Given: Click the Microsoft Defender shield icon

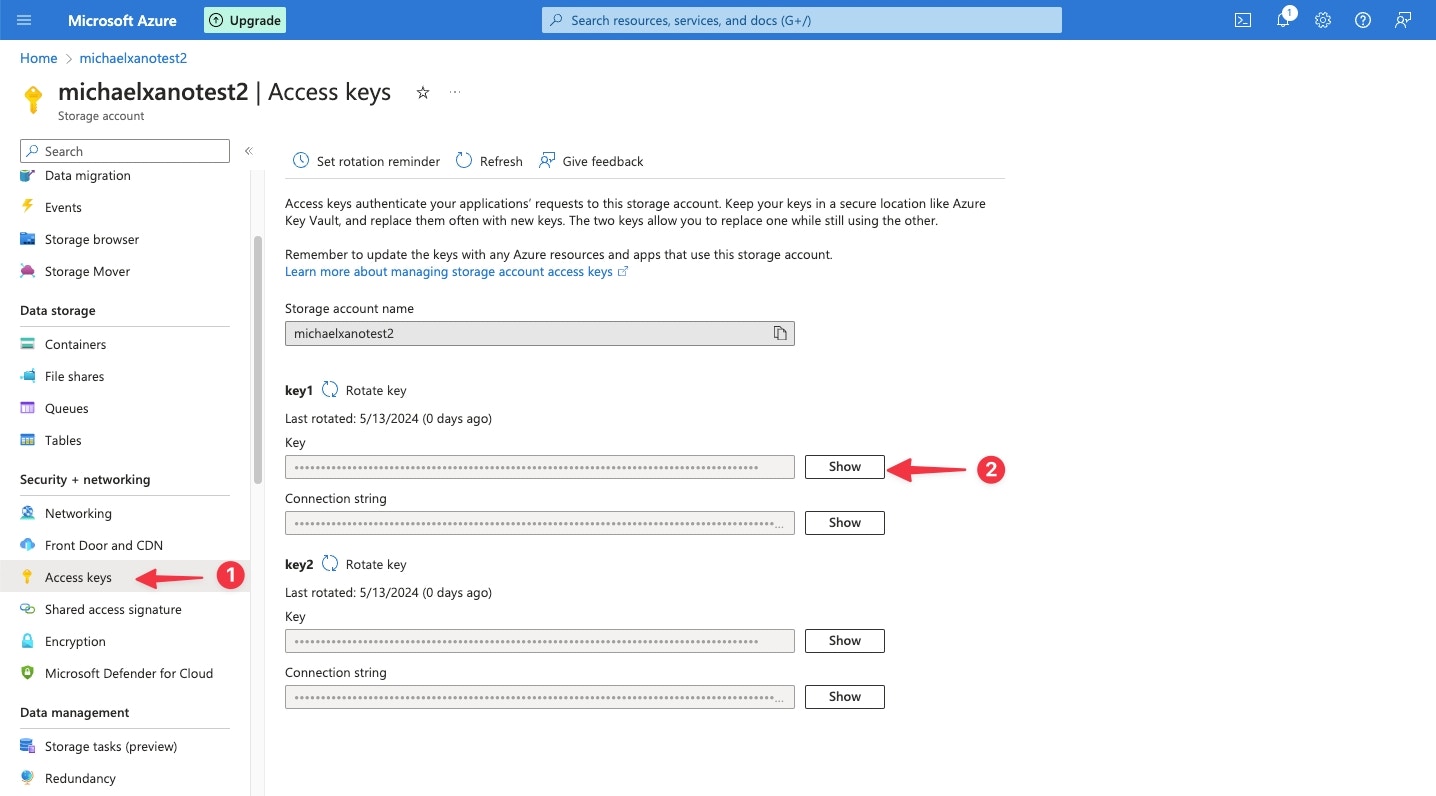Looking at the screenshot, I should 28,673.
